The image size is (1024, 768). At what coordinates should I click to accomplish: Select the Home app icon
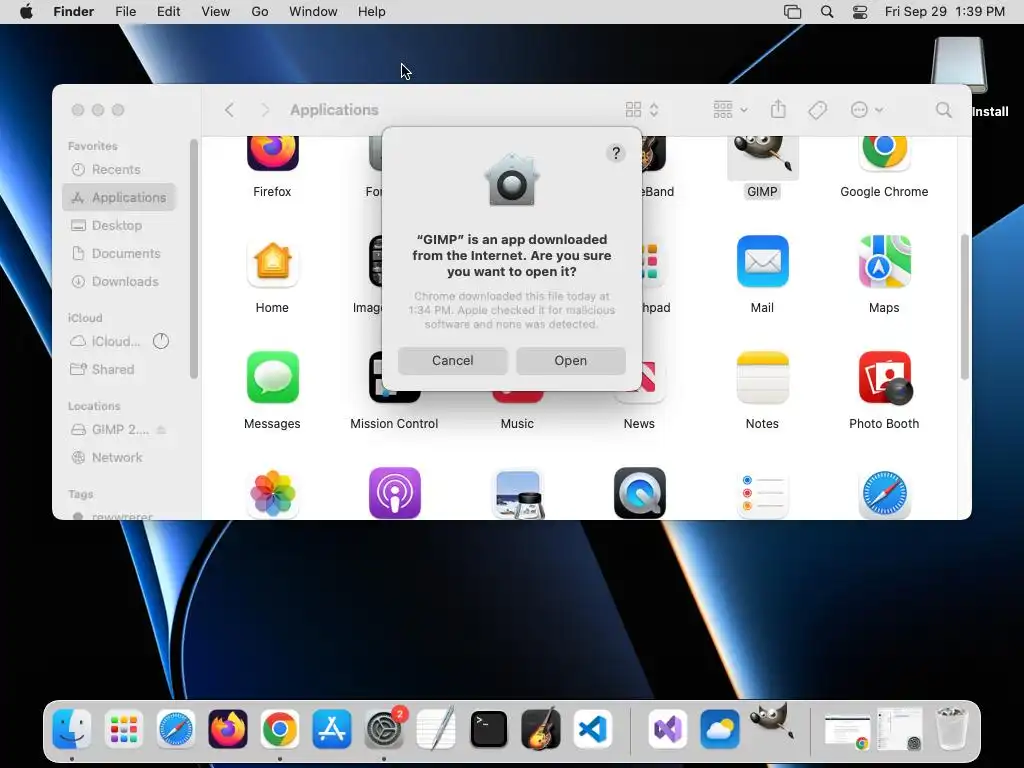(x=272, y=263)
